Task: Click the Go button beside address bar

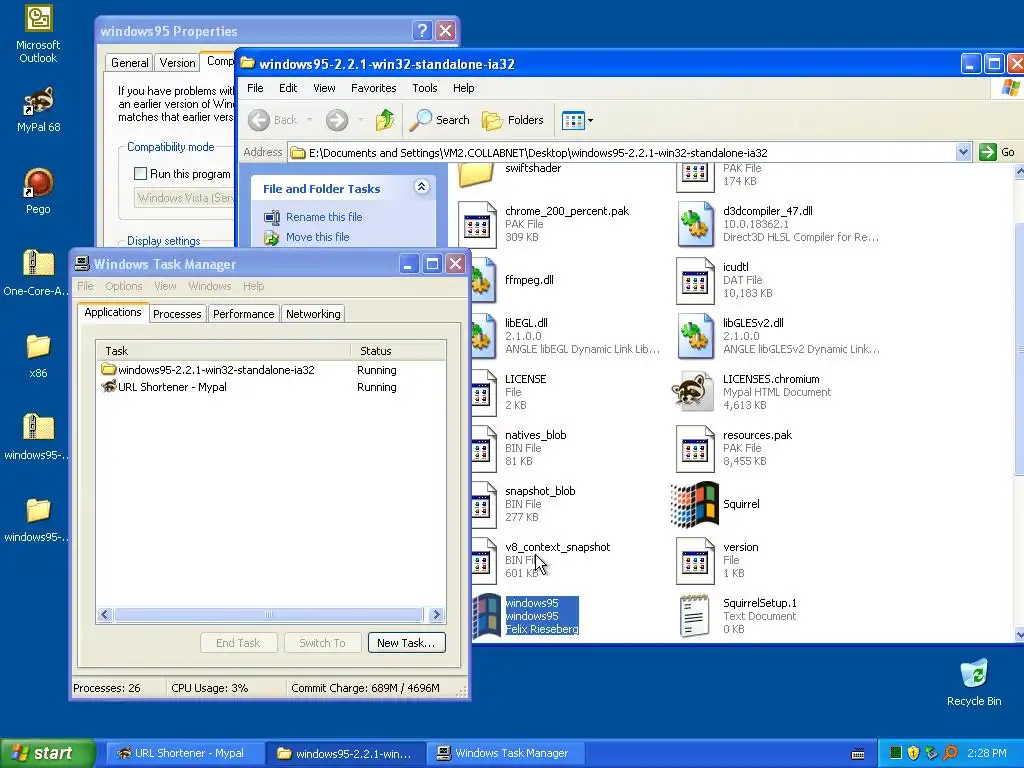Action: (x=997, y=152)
